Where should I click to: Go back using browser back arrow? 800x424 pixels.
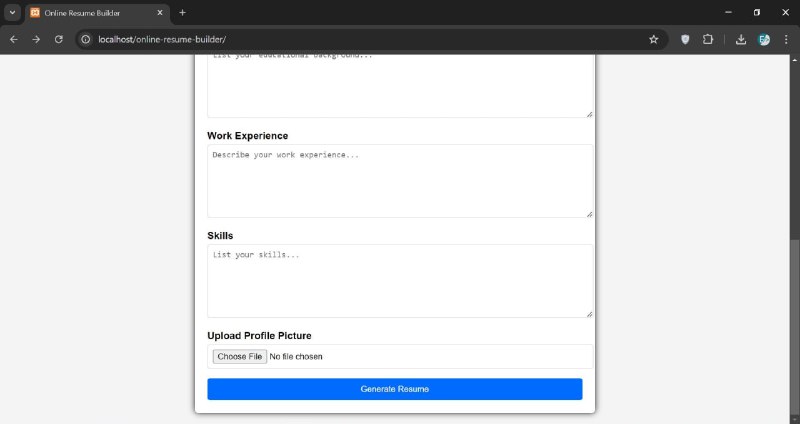point(14,39)
